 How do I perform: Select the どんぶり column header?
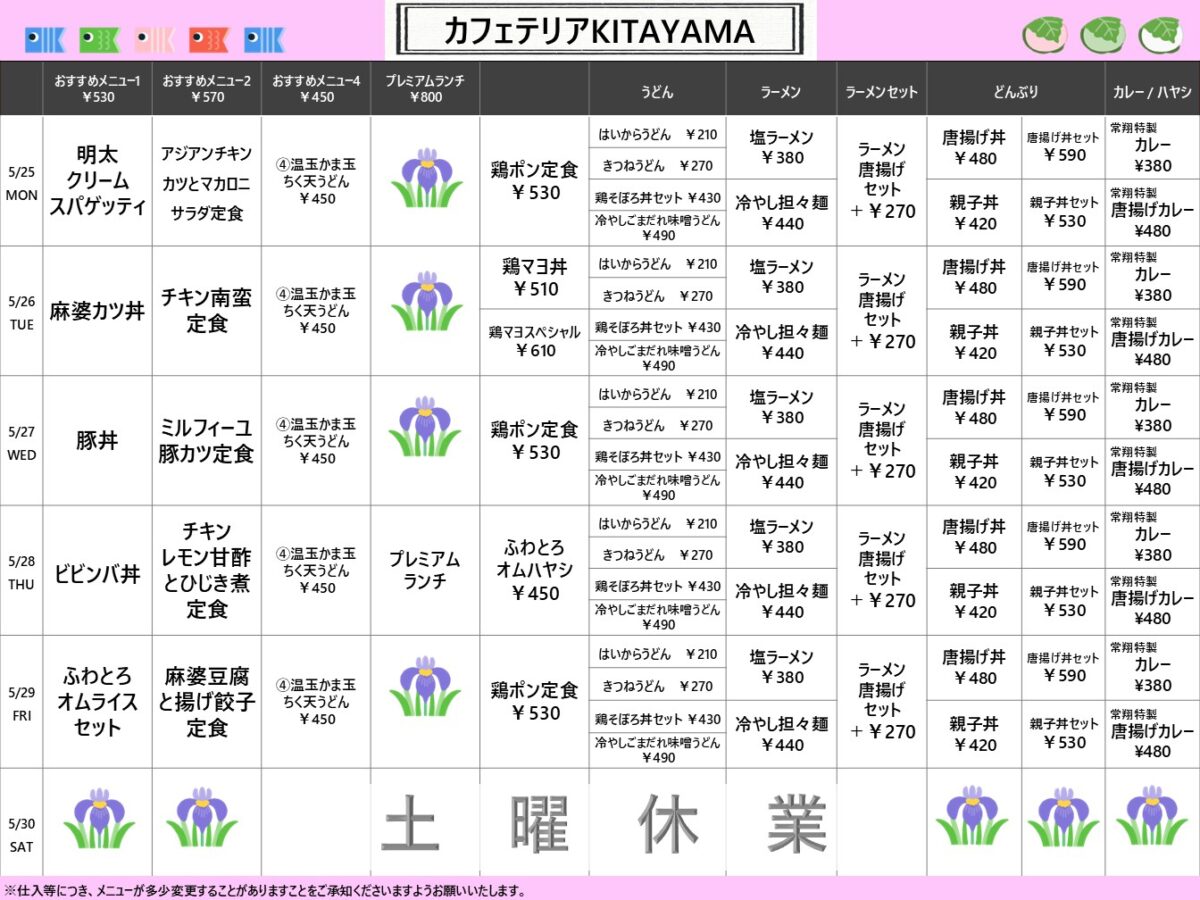(x=1015, y=91)
